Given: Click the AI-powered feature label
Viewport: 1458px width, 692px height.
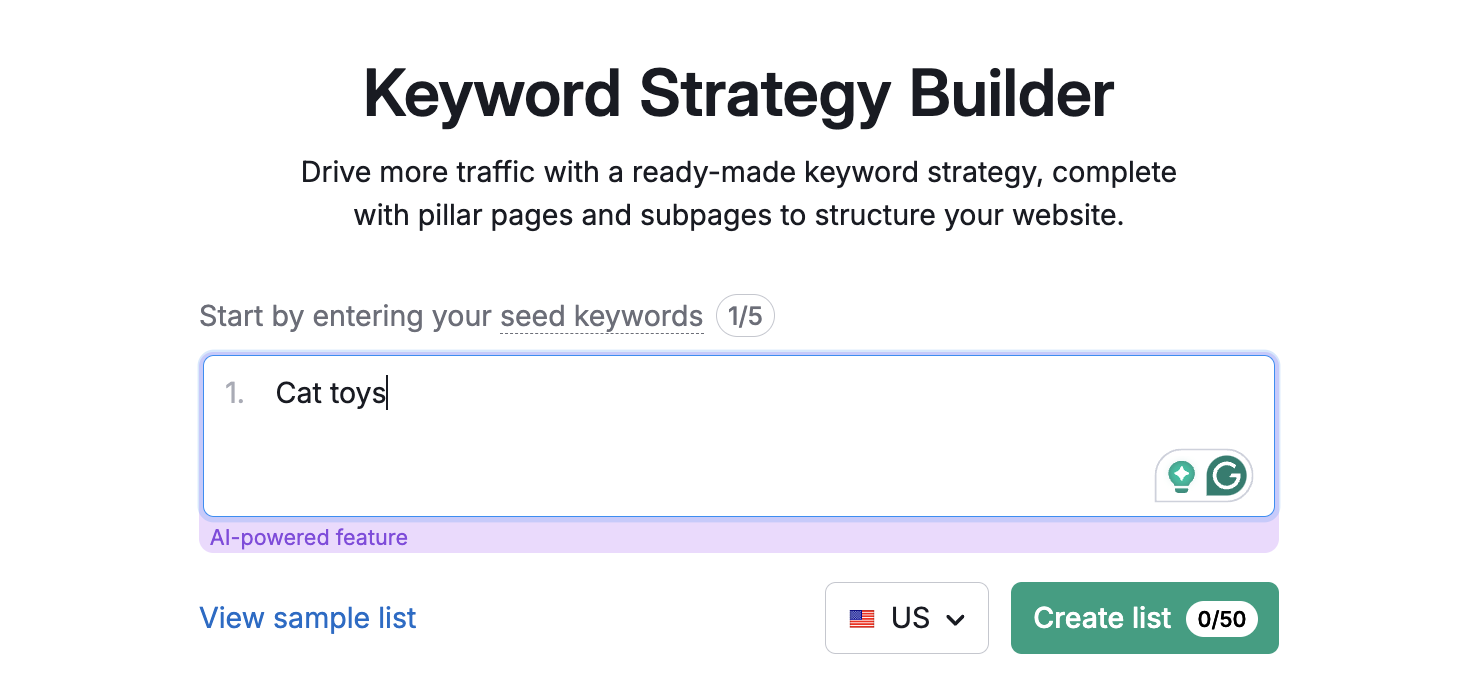Looking at the screenshot, I should coord(308,537).
